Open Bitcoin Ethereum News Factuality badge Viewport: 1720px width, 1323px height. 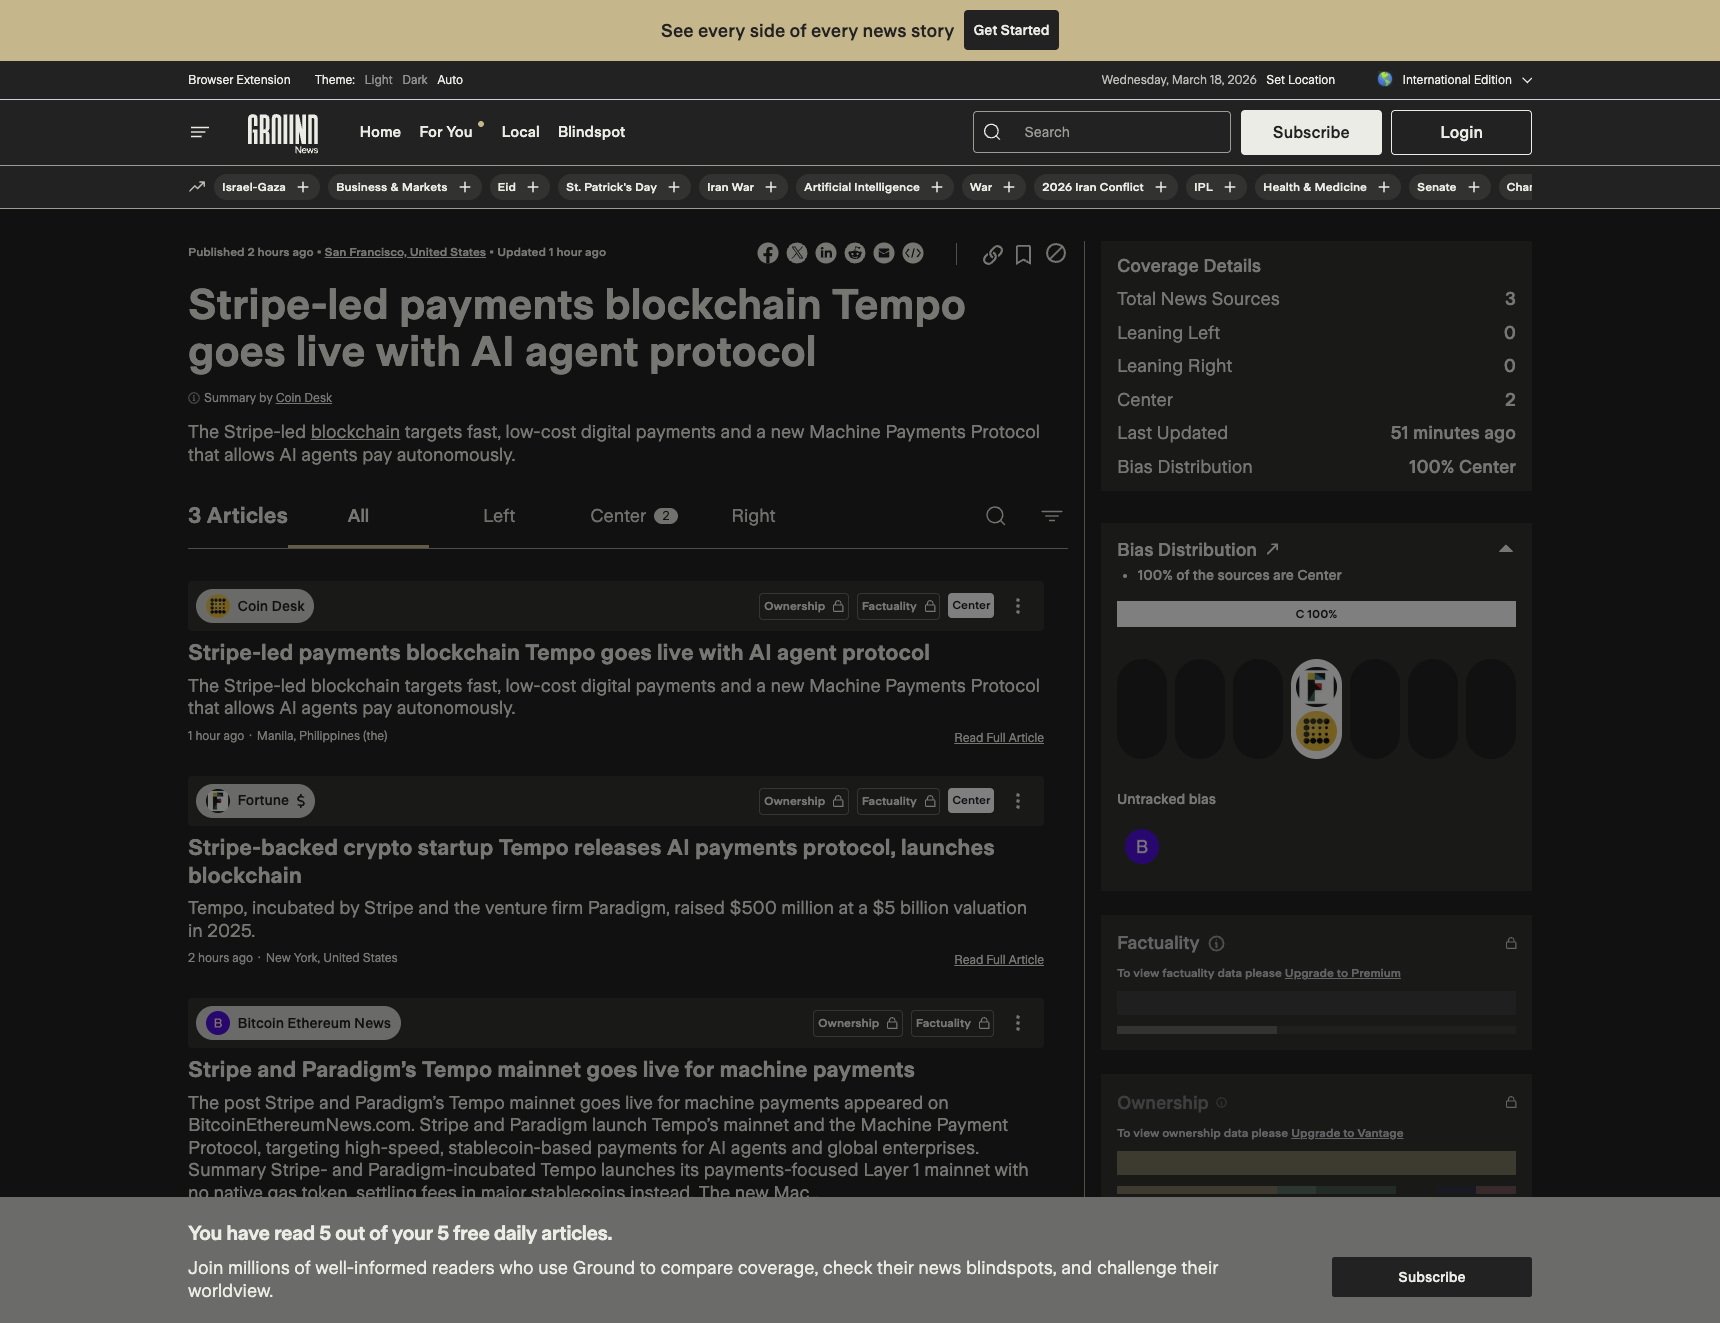tap(952, 1023)
